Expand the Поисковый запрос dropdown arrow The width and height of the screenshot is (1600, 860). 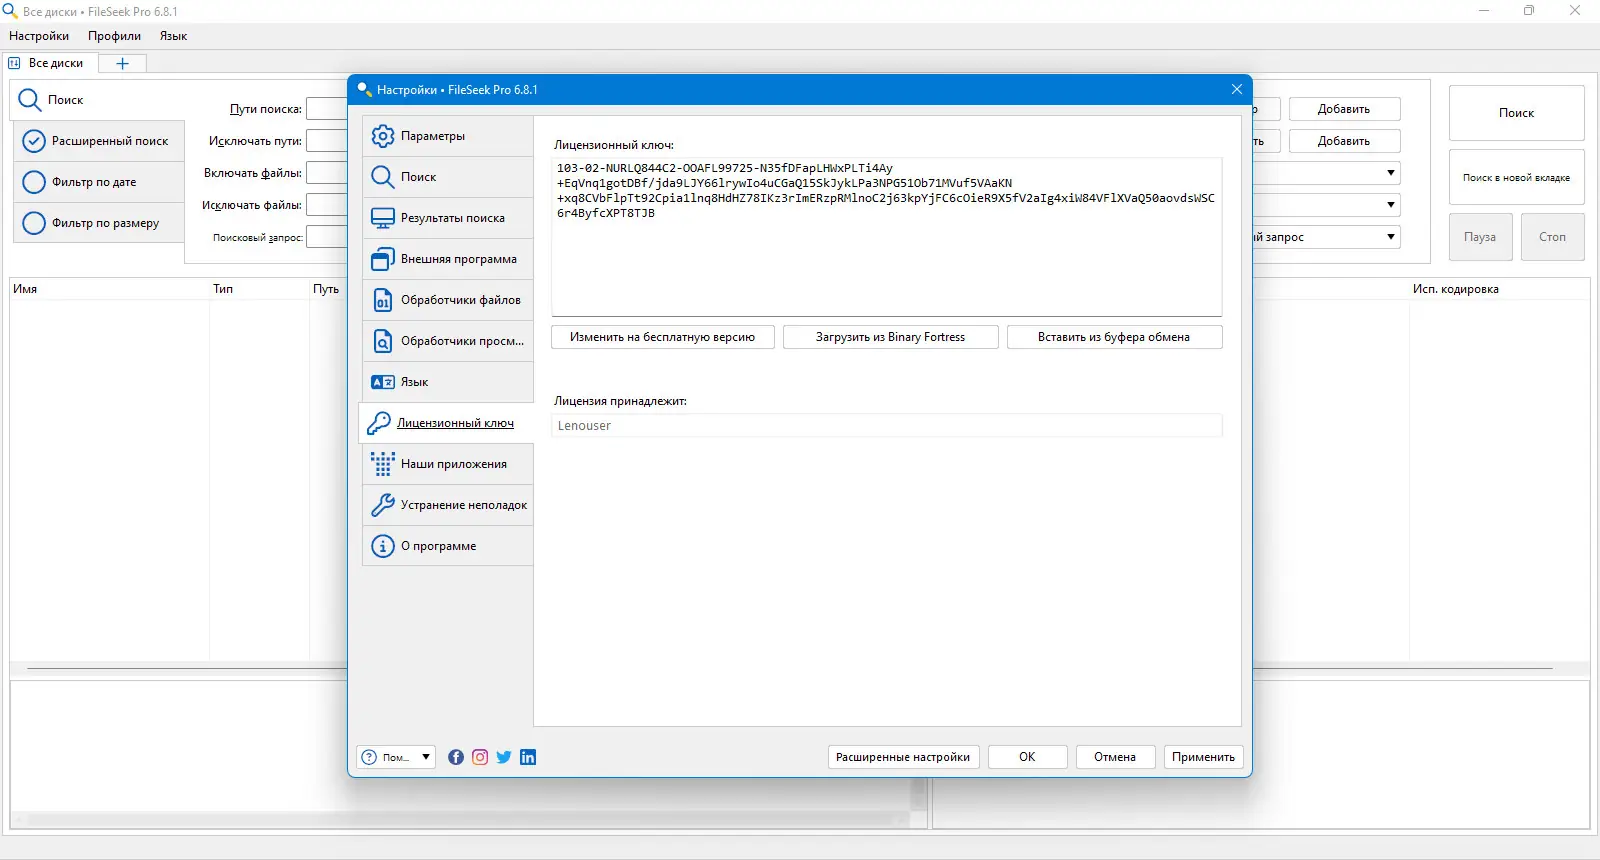pos(1391,237)
